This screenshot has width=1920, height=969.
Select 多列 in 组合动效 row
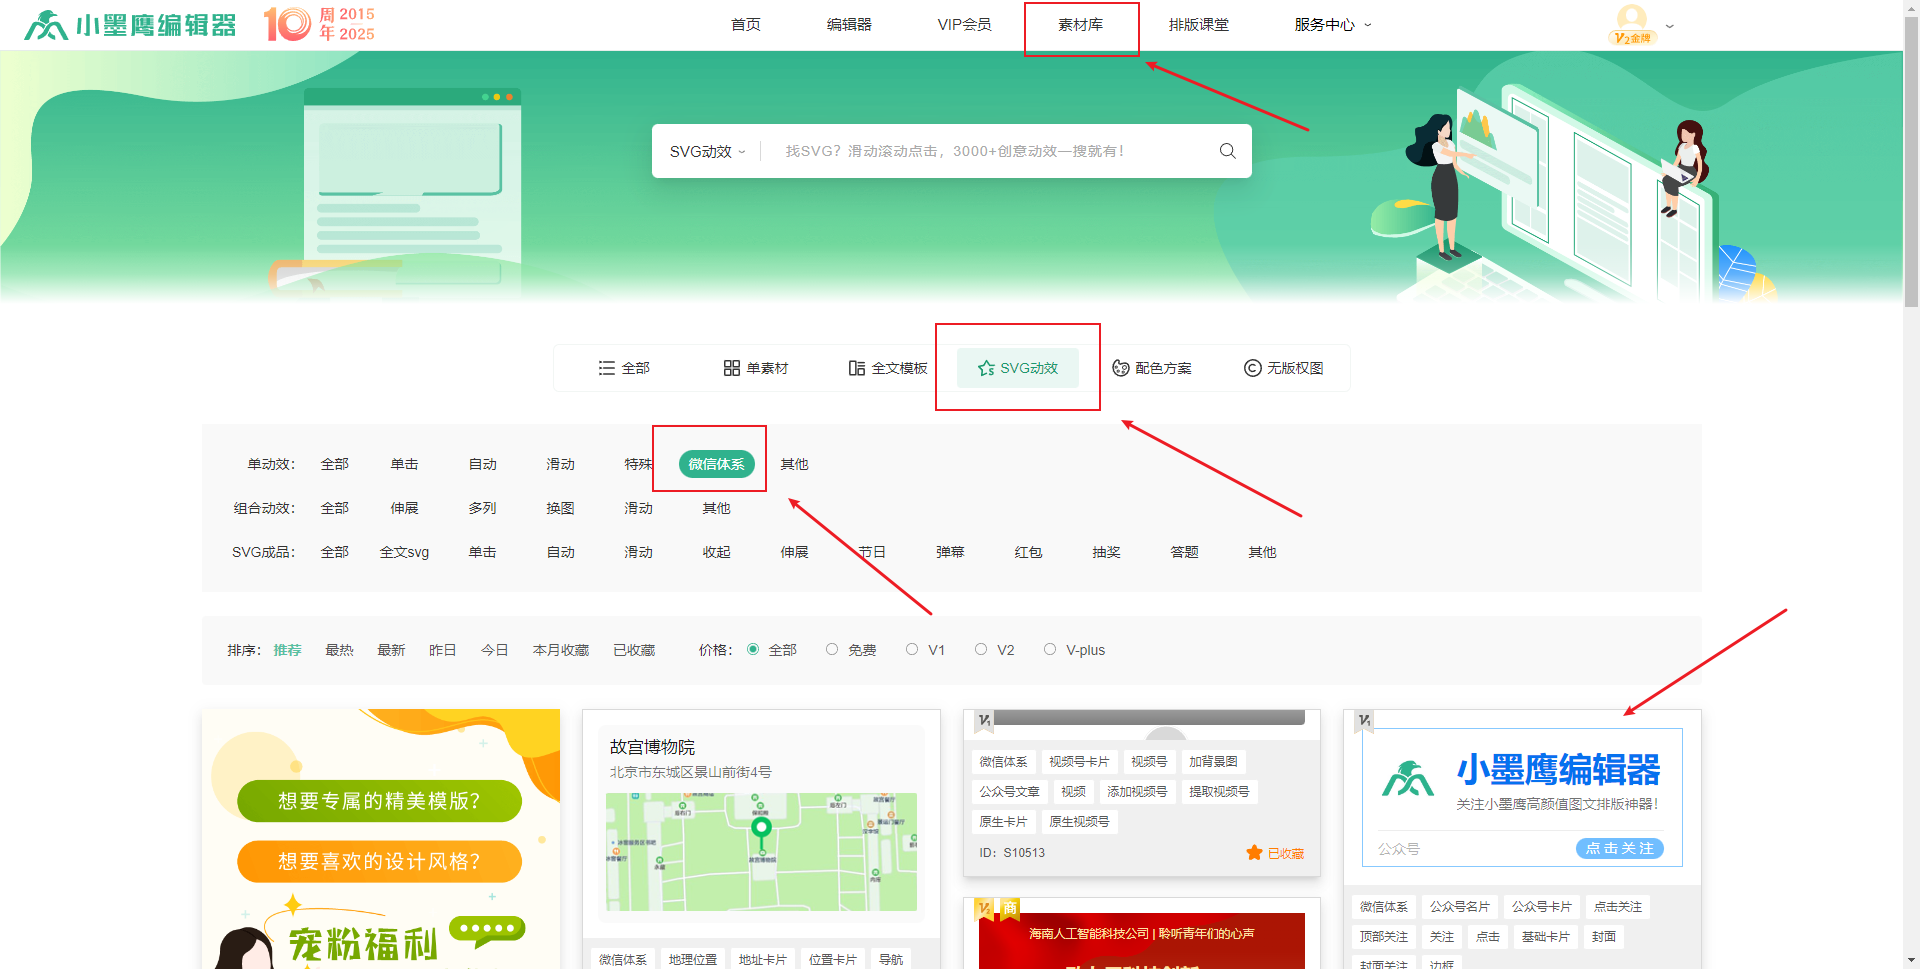click(482, 508)
